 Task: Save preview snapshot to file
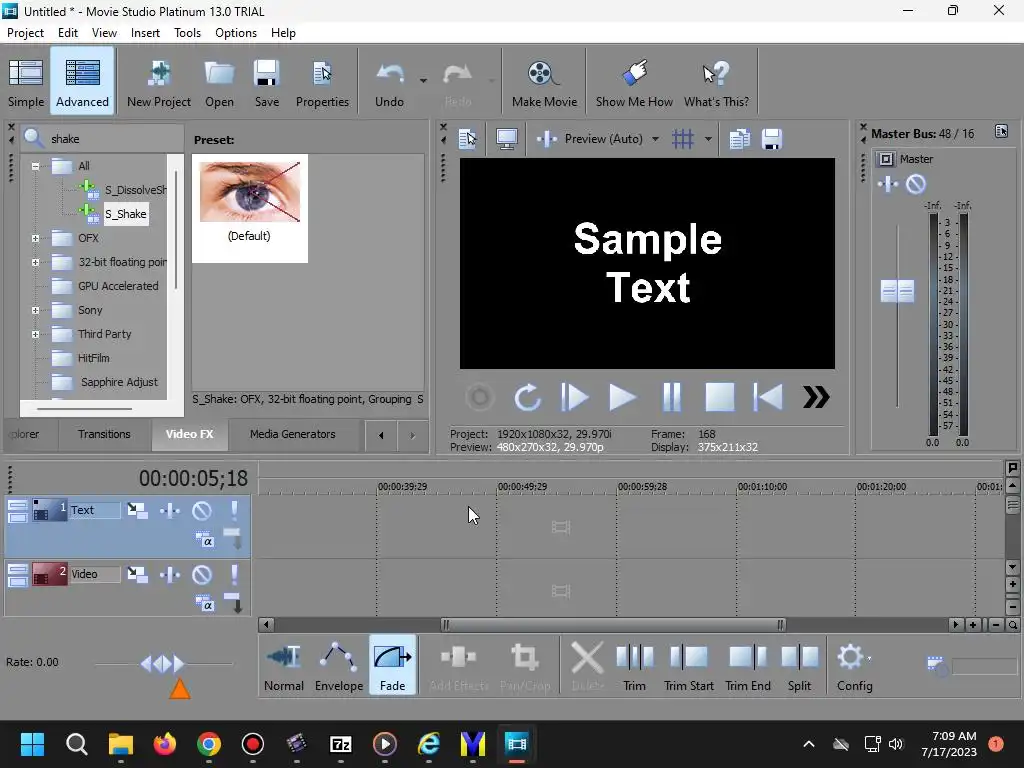[x=771, y=139]
